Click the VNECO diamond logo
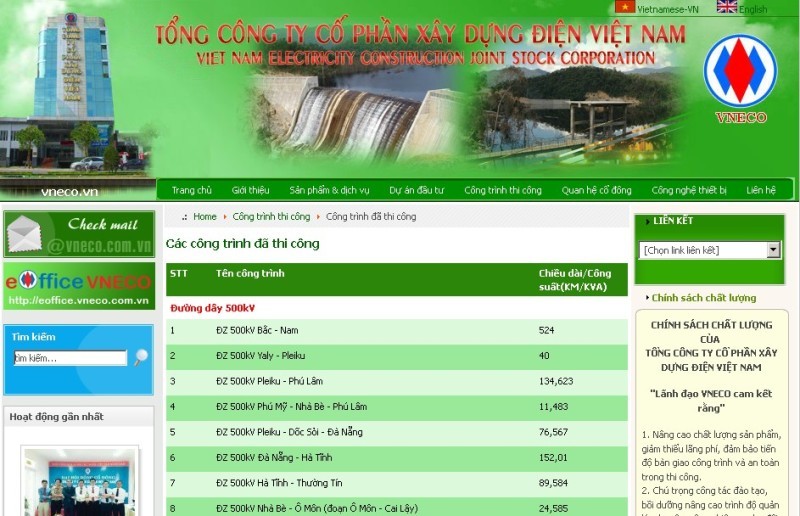 tap(740, 71)
